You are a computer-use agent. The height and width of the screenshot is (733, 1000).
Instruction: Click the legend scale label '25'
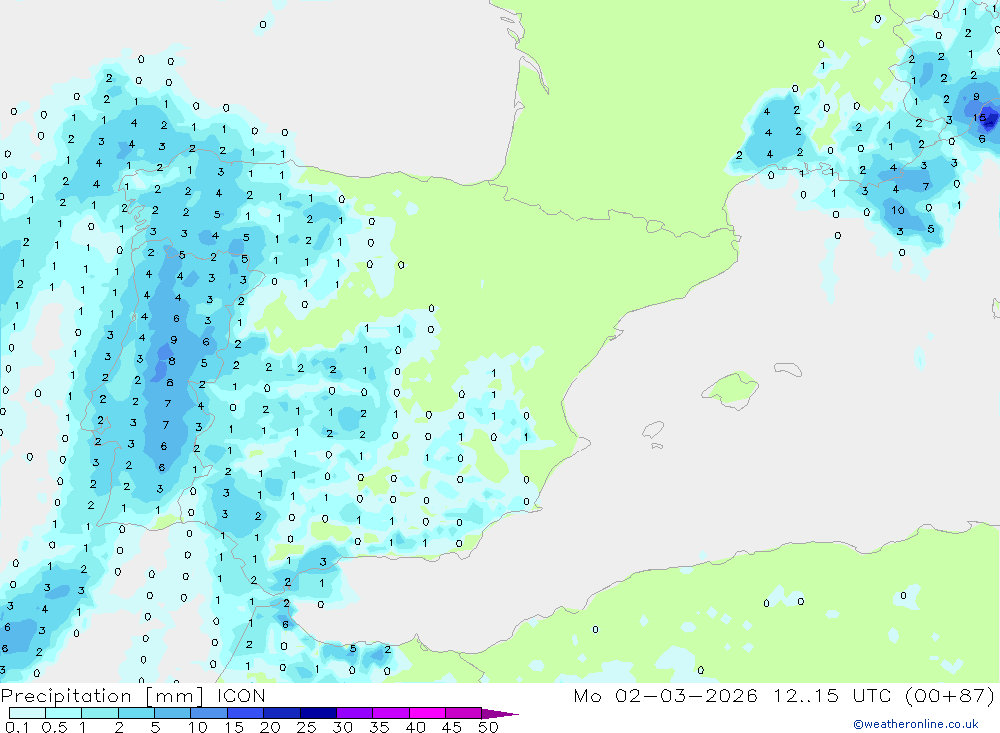coord(306,727)
